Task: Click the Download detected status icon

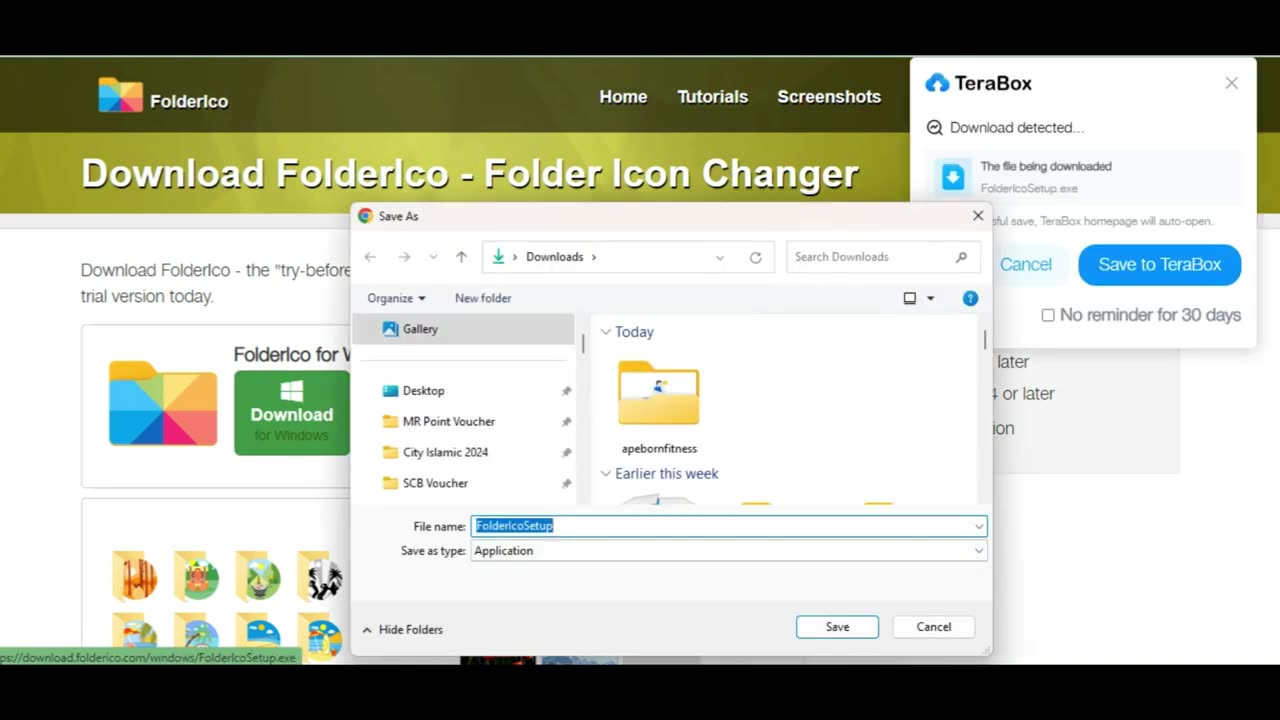Action: (935, 128)
